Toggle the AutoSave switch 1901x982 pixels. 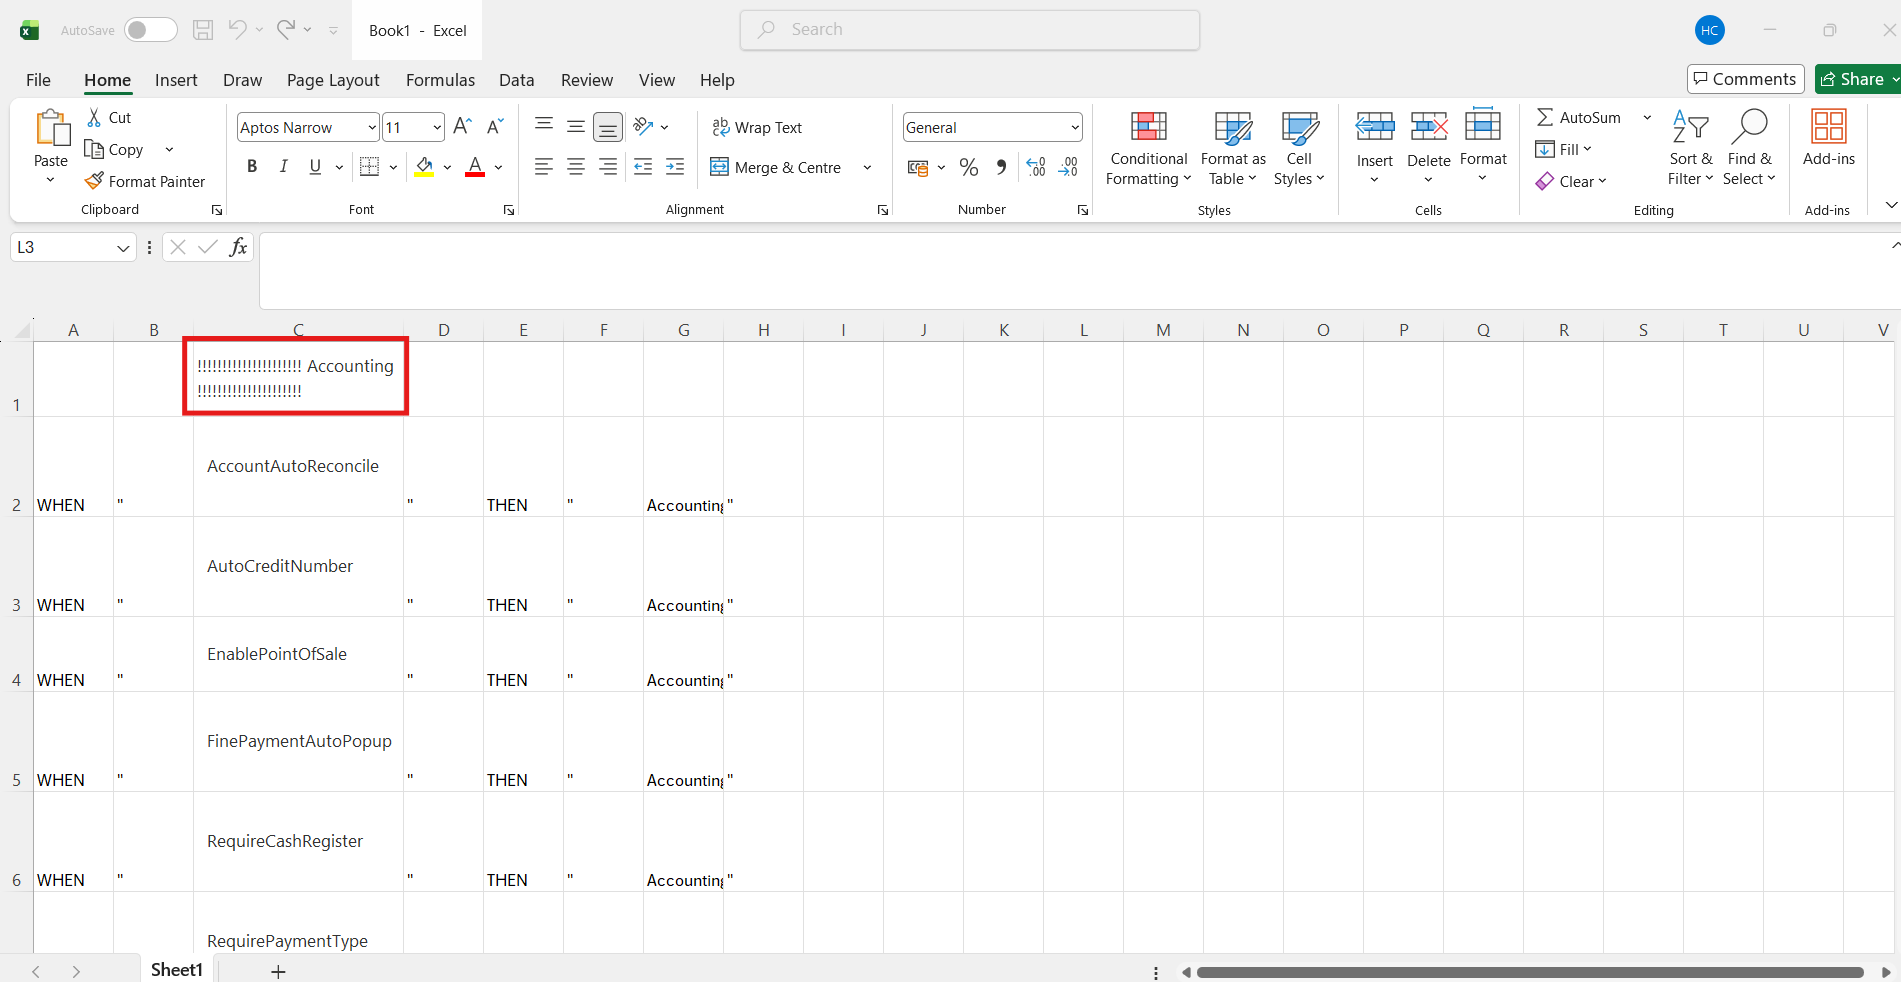(150, 30)
